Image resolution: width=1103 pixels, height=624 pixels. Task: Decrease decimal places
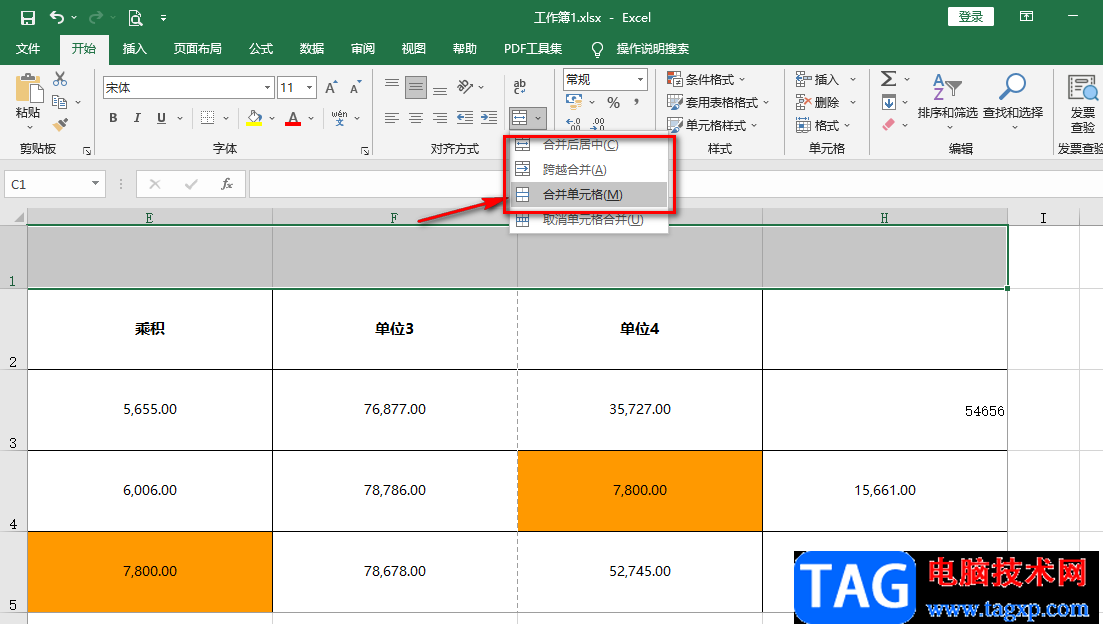click(598, 125)
